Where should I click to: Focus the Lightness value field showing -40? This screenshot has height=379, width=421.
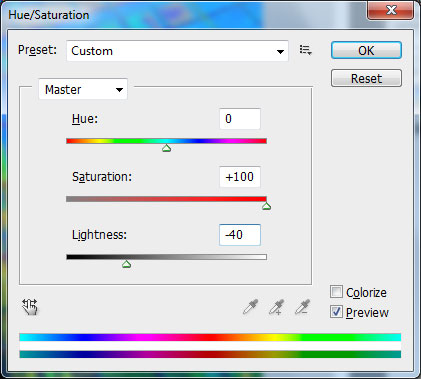click(x=240, y=235)
